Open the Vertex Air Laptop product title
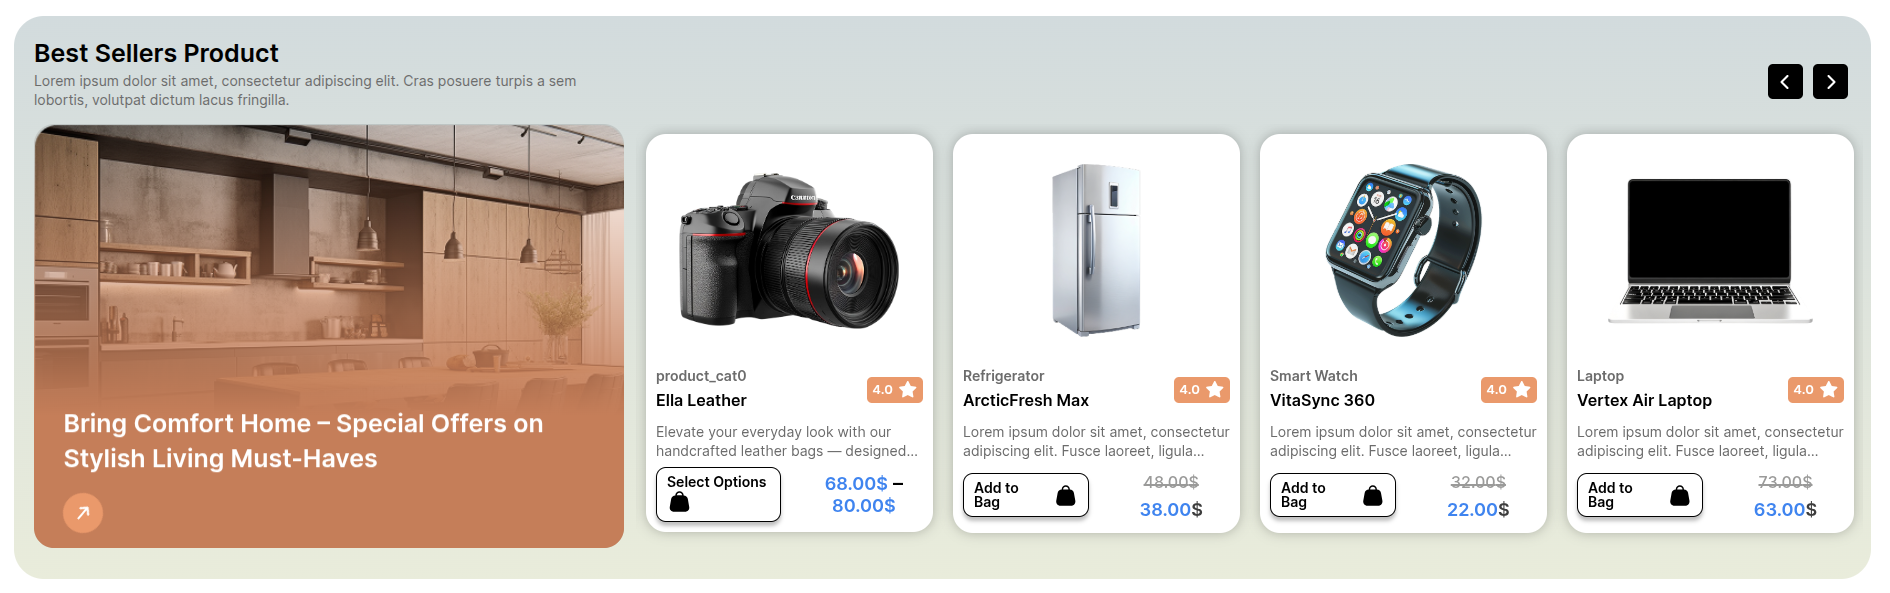 pyautogui.click(x=1644, y=400)
